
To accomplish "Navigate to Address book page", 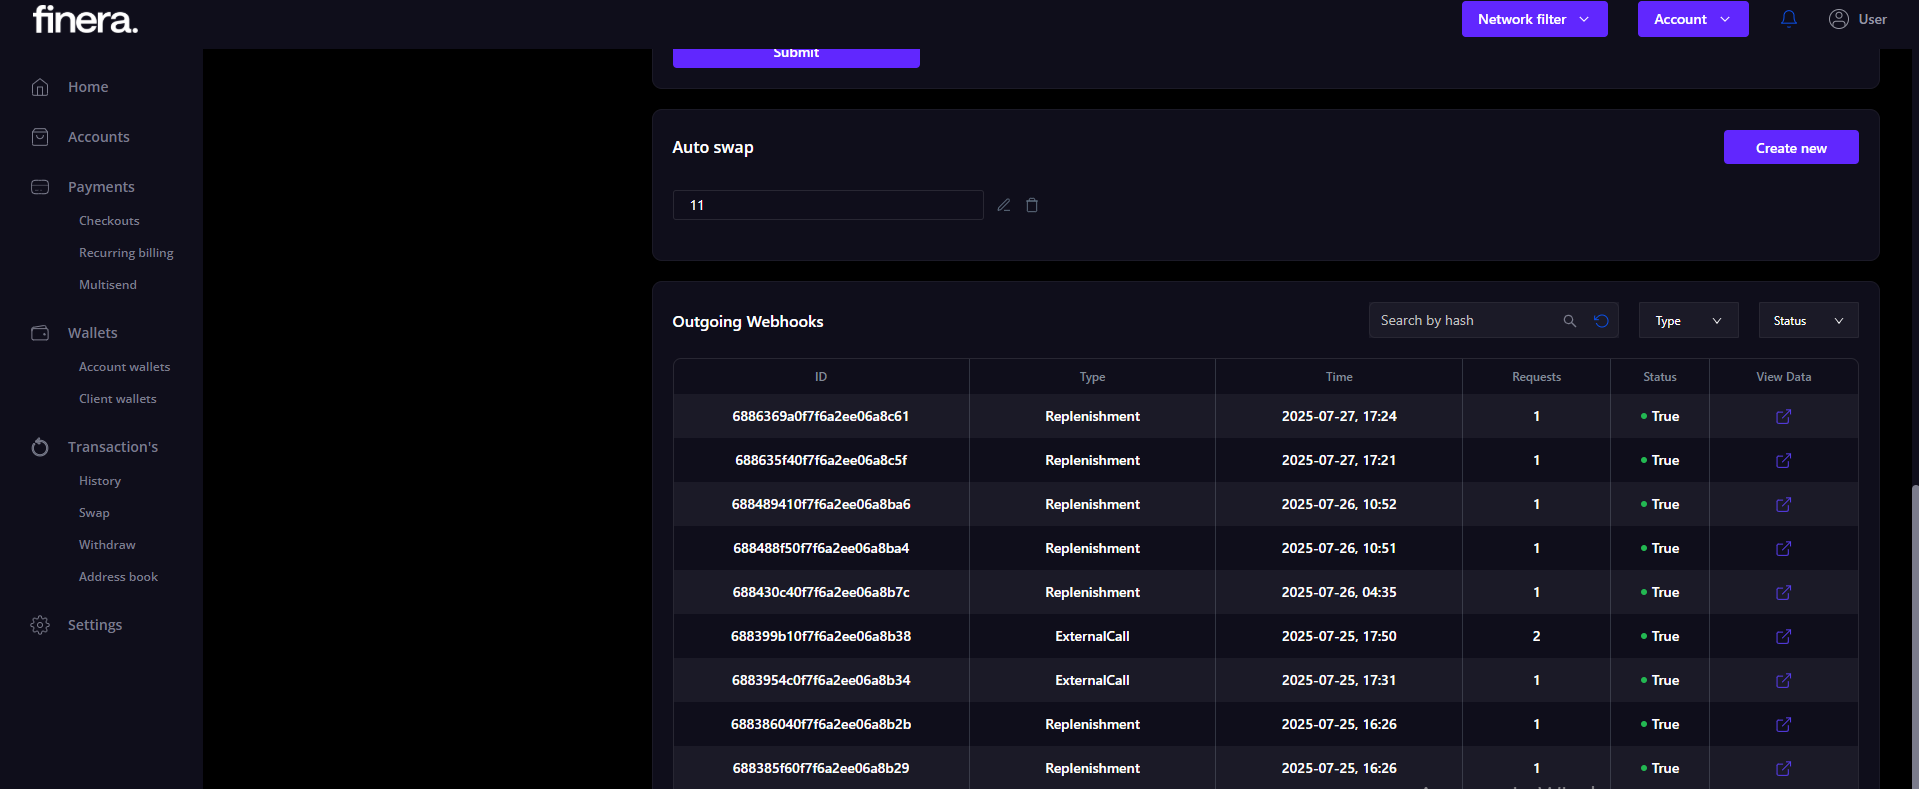I will (118, 577).
